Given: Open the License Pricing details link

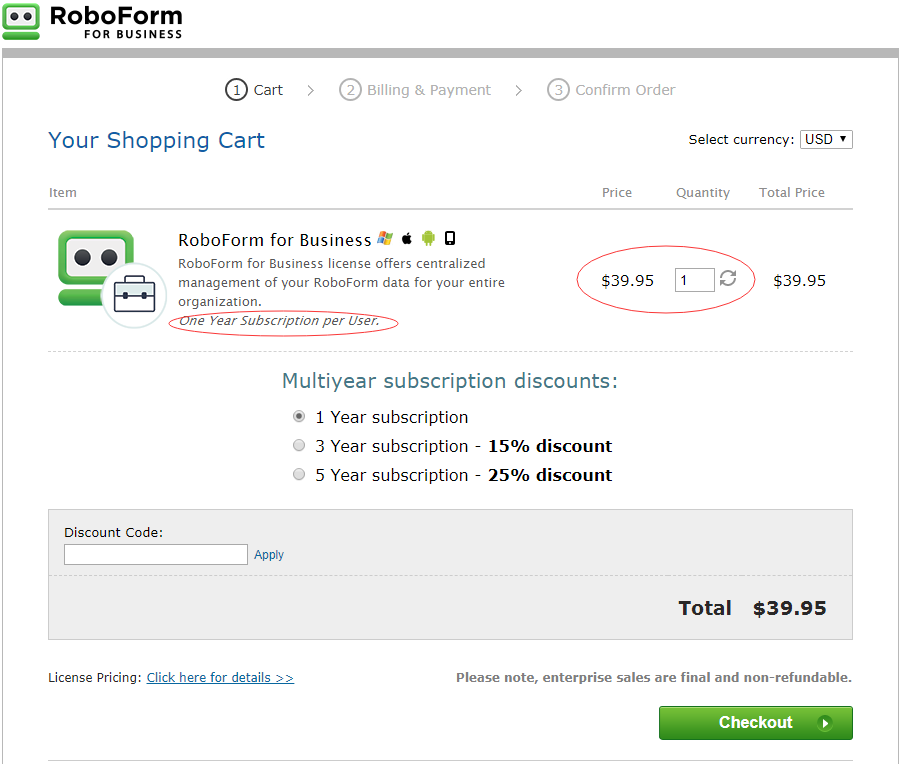Looking at the screenshot, I should click(x=220, y=678).
